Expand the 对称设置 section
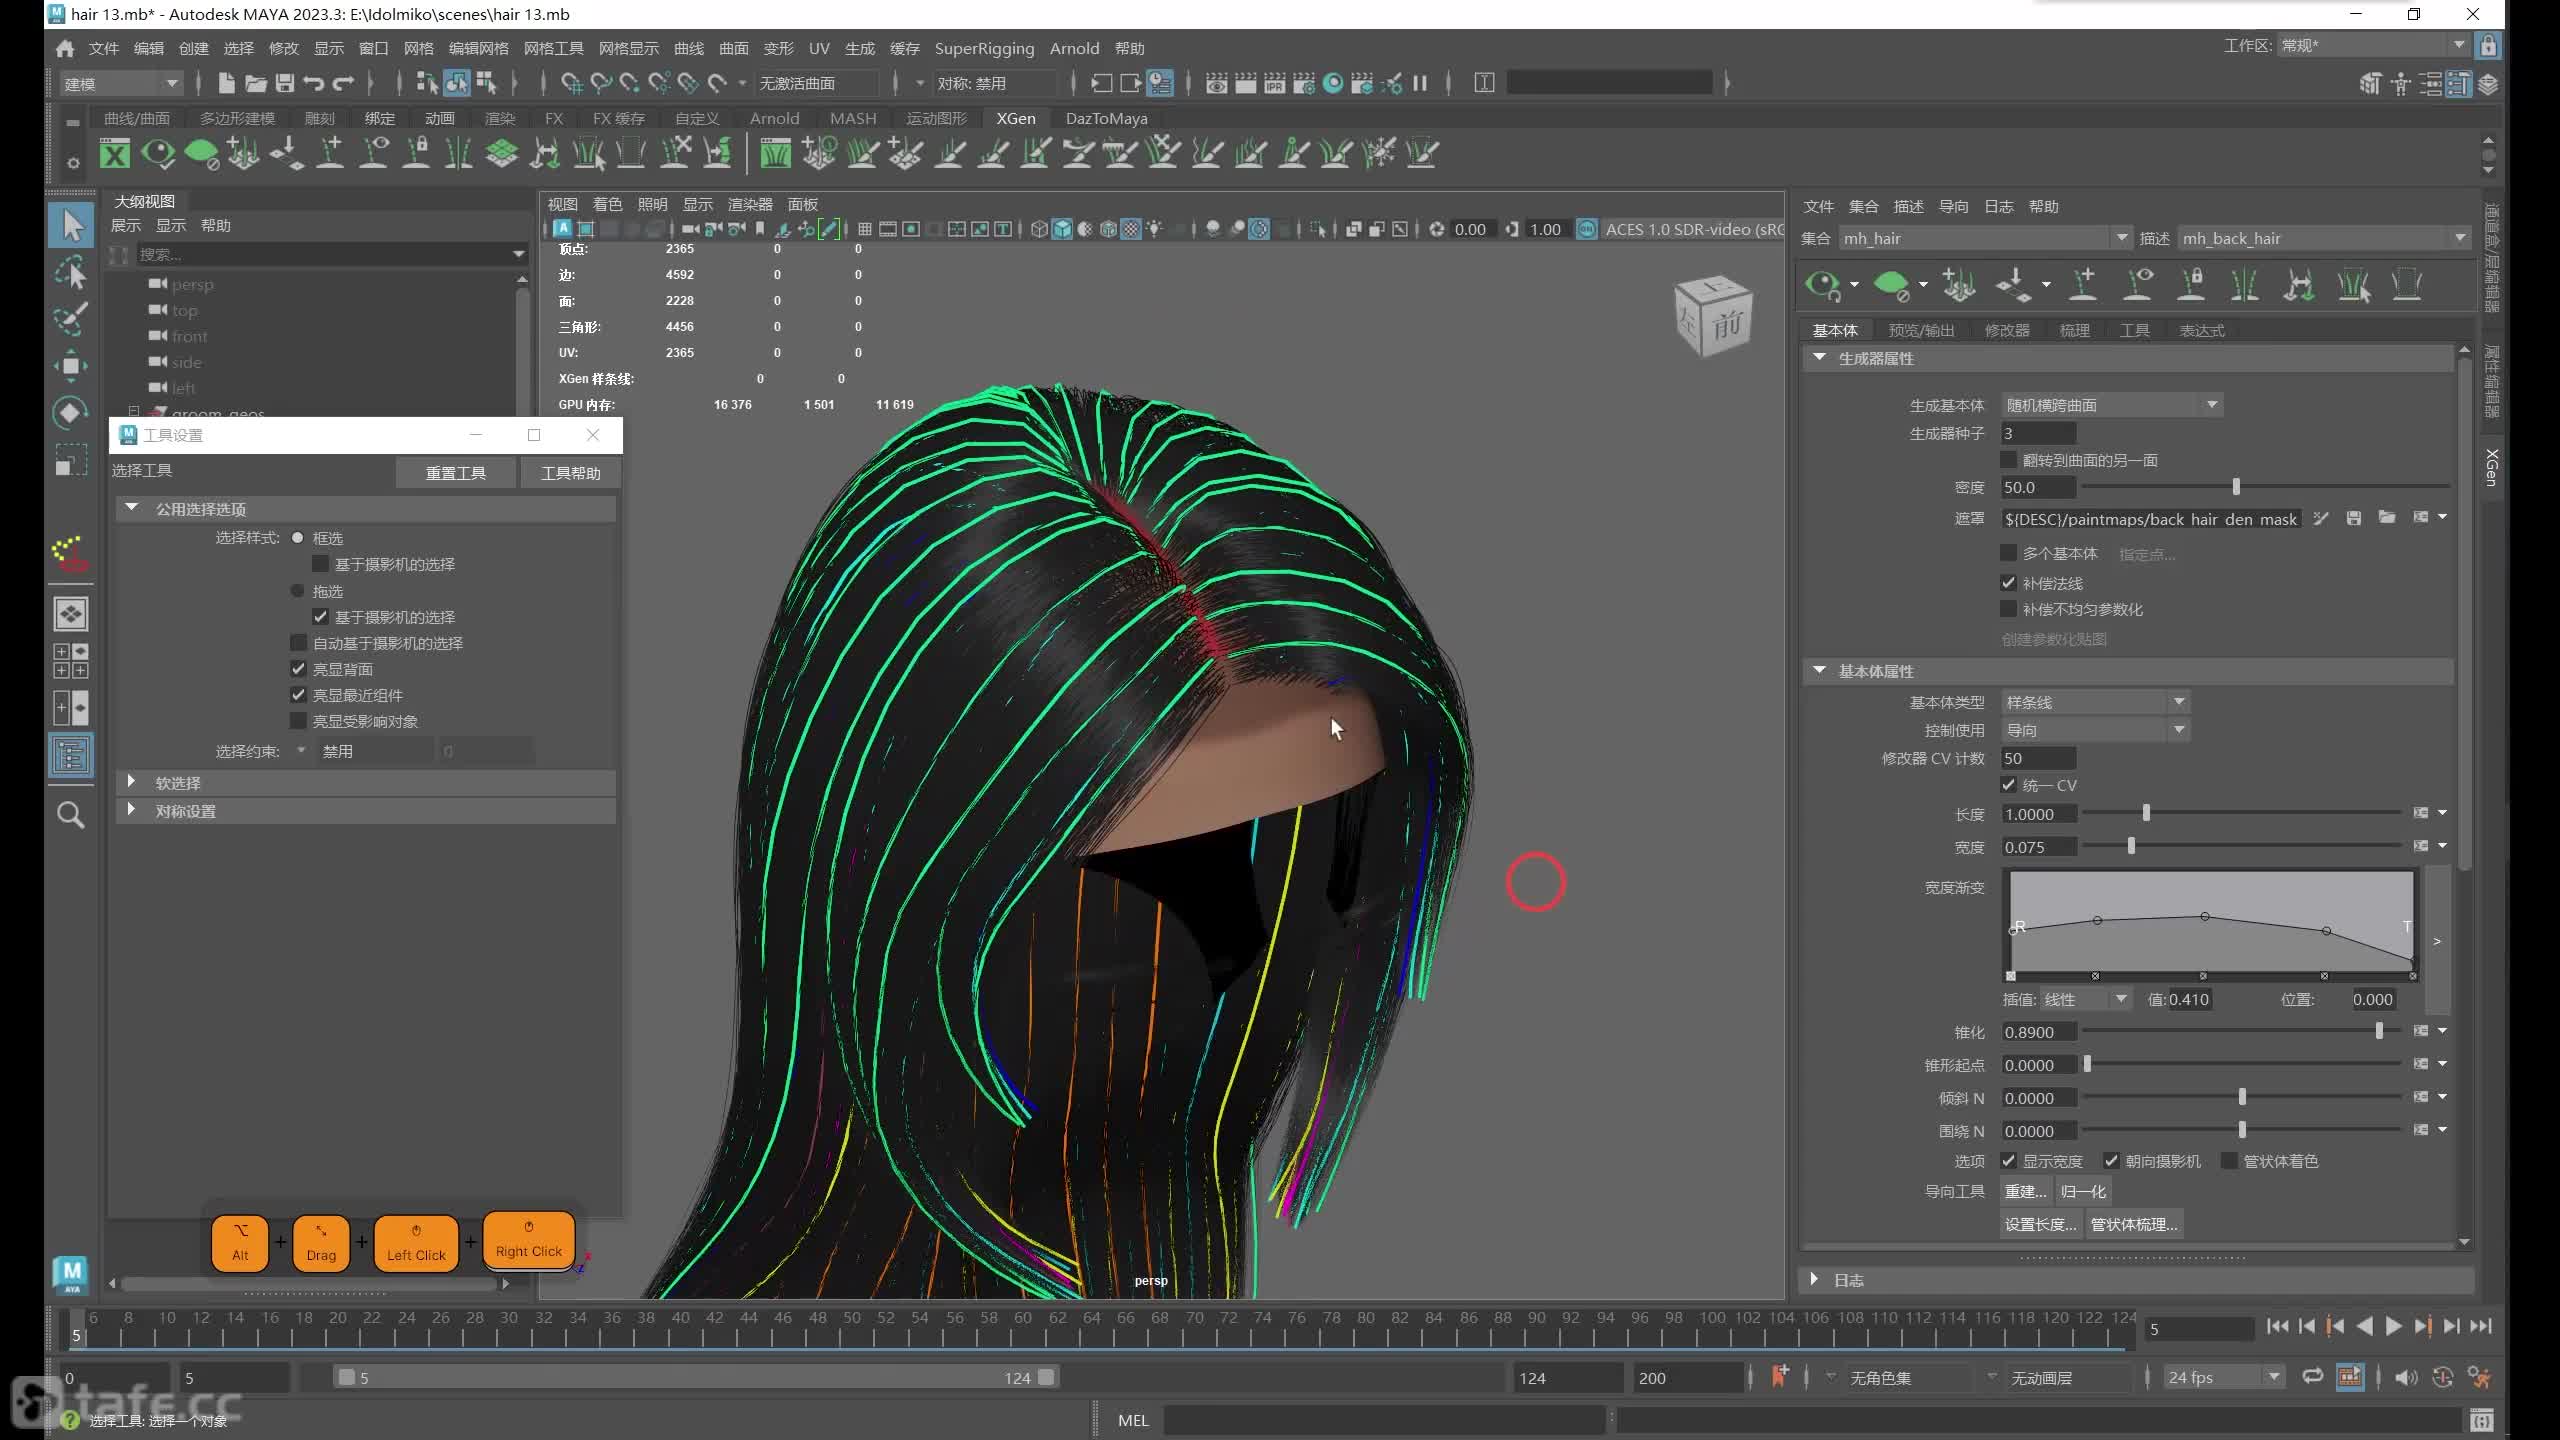The width and height of the screenshot is (2560, 1440). coord(132,811)
